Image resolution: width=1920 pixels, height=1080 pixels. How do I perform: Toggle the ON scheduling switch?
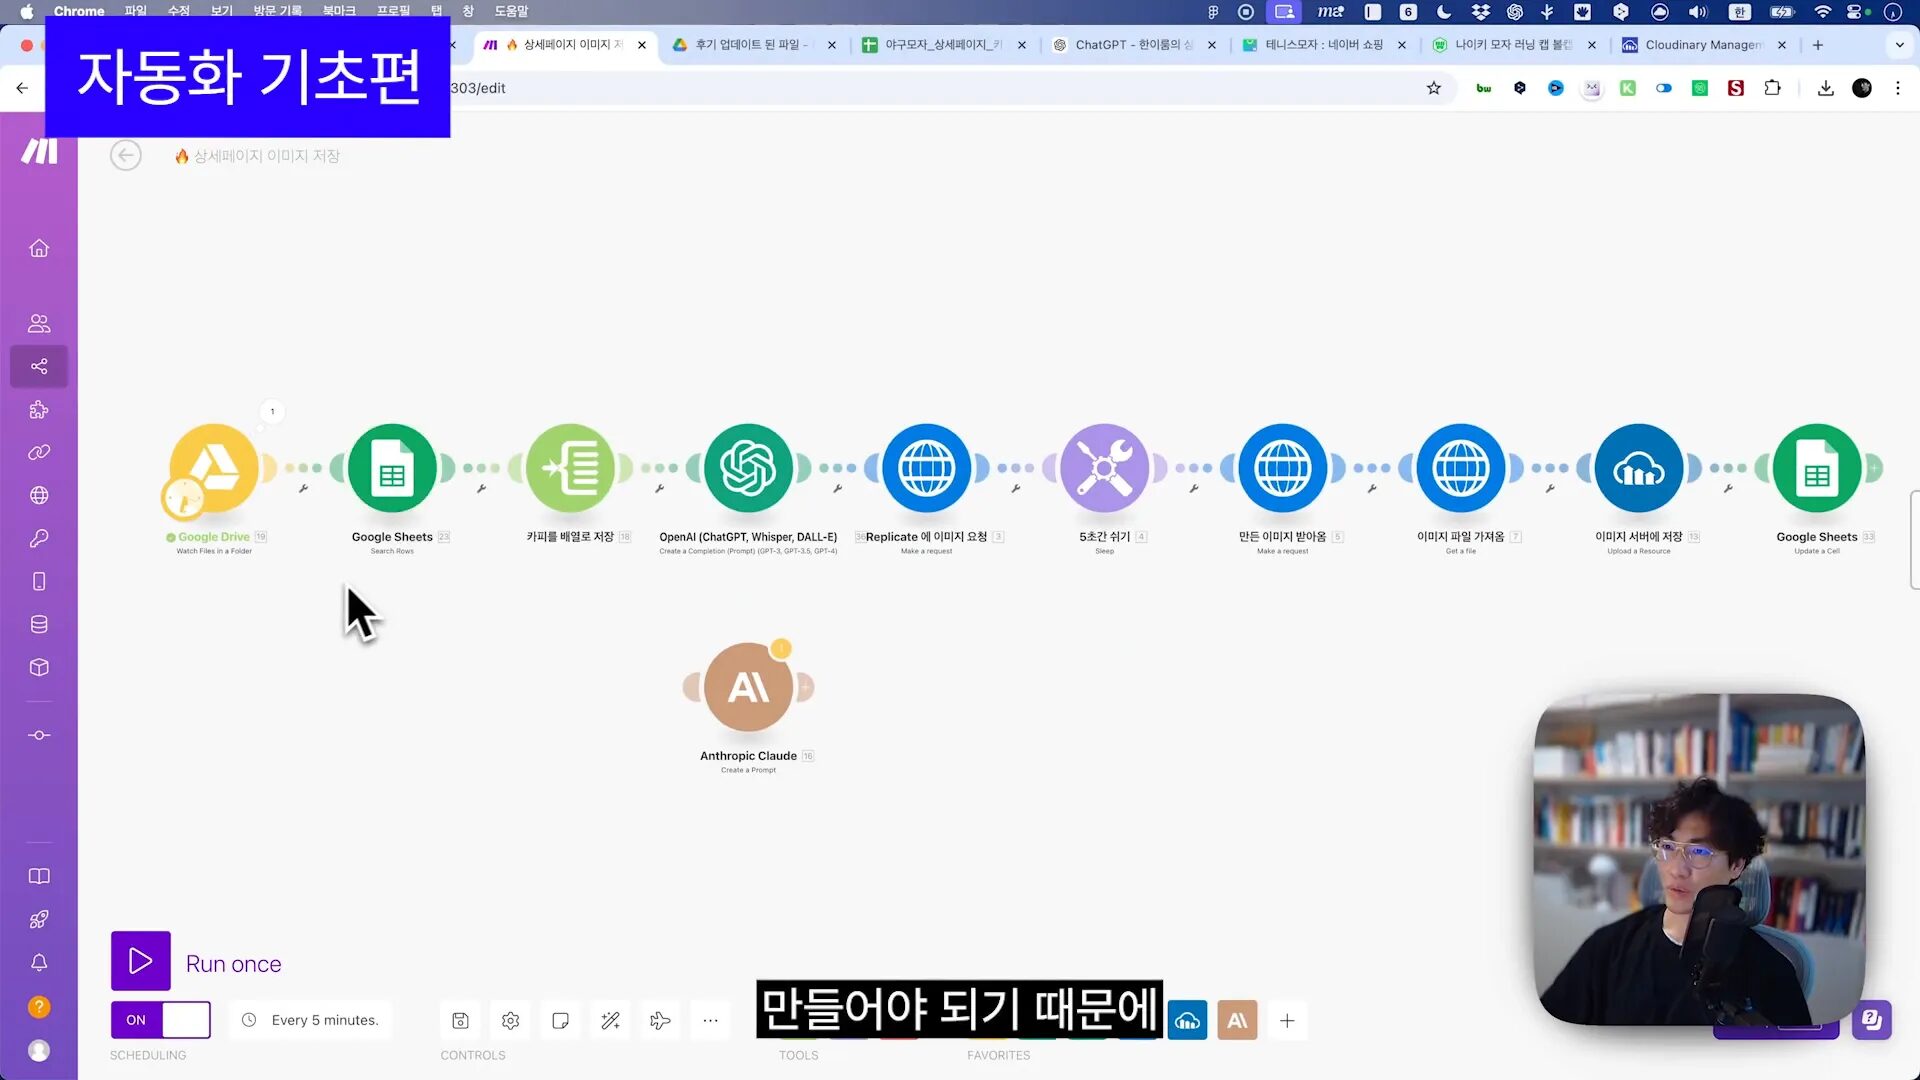pyautogui.click(x=160, y=1019)
